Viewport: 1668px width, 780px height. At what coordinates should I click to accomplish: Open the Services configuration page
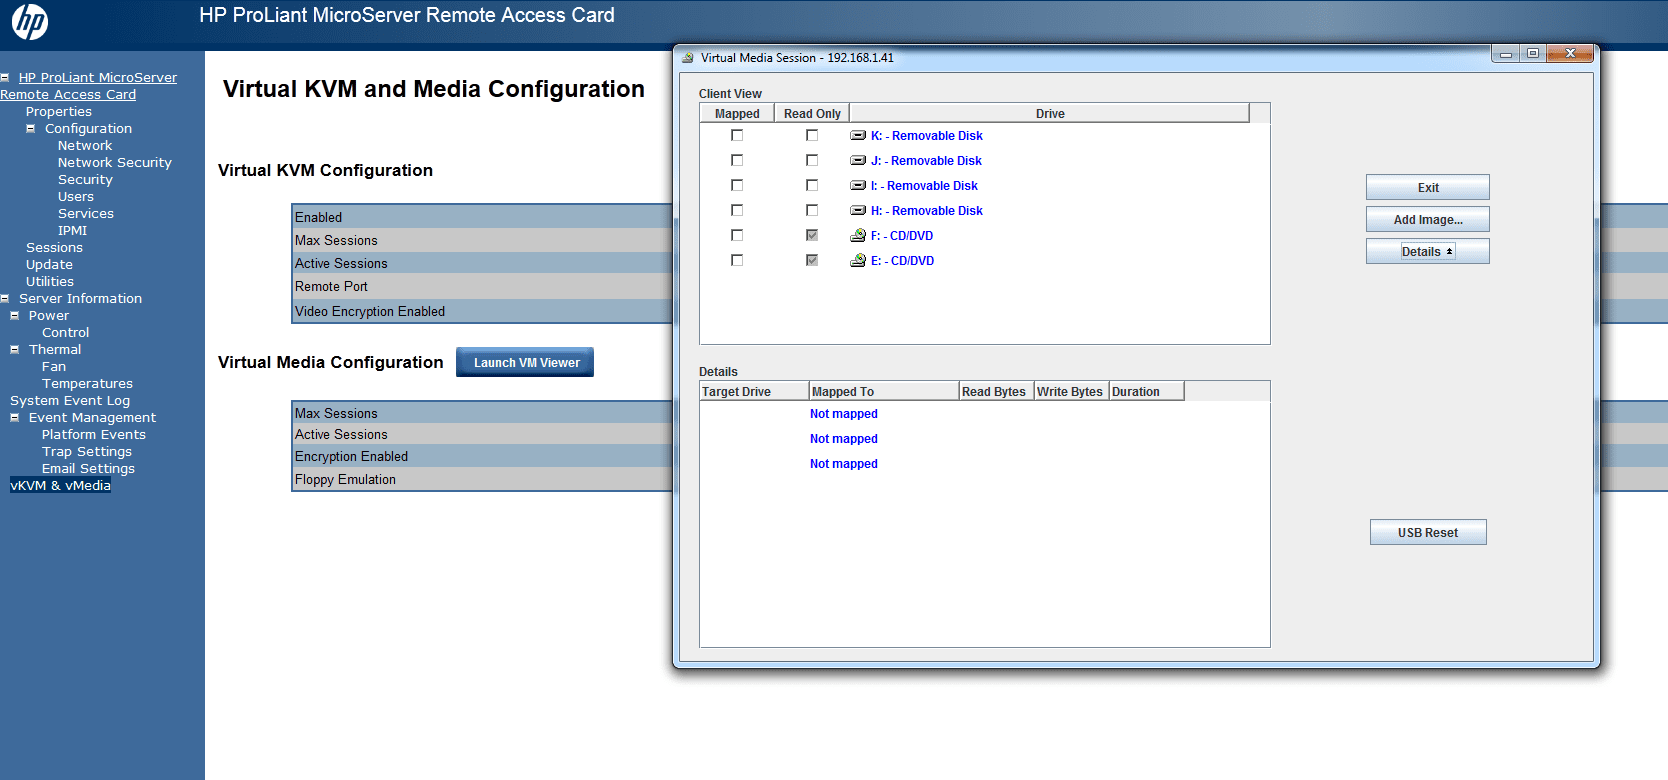pyautogui.click(x=86, y=213)
